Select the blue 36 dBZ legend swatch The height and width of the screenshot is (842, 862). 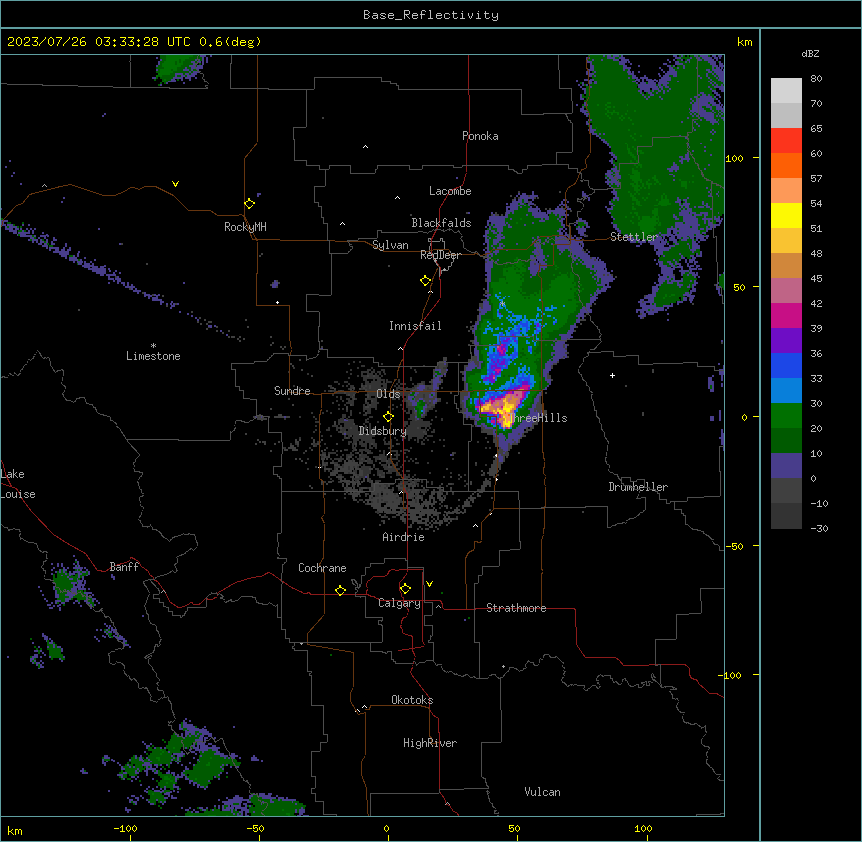click(786, 365)
